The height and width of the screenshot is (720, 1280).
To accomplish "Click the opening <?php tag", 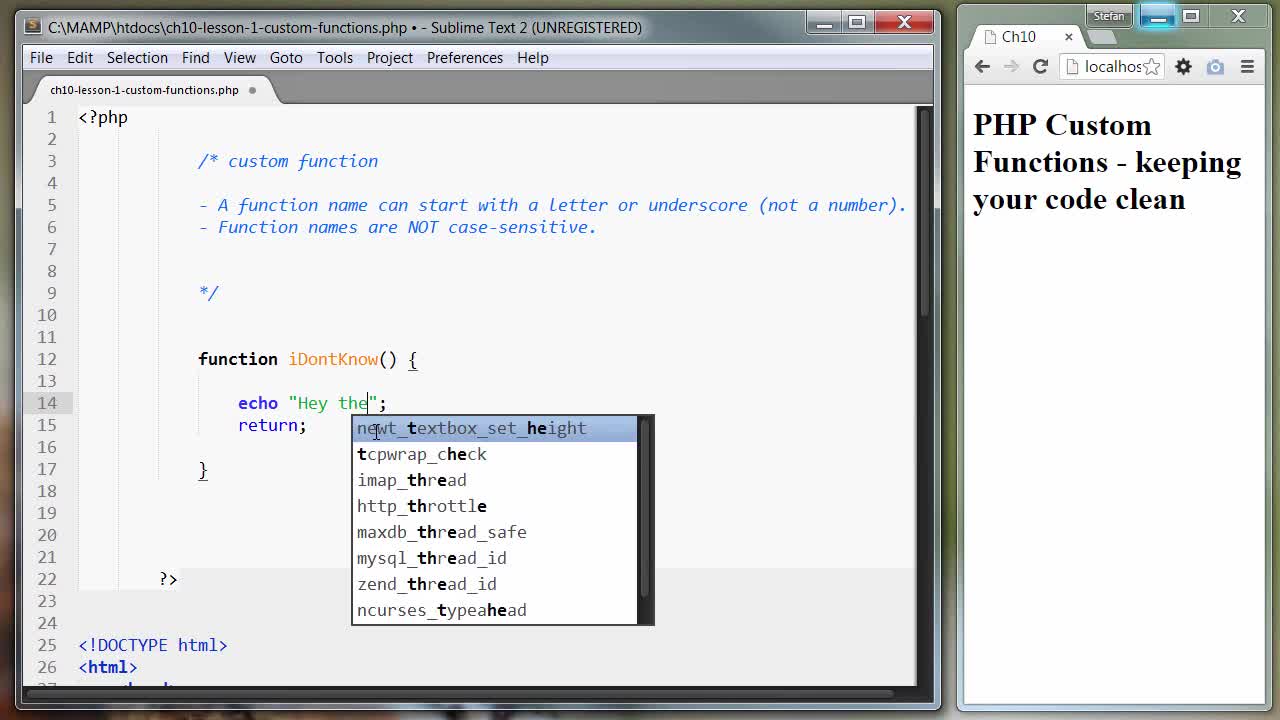I will coord(103,117).
